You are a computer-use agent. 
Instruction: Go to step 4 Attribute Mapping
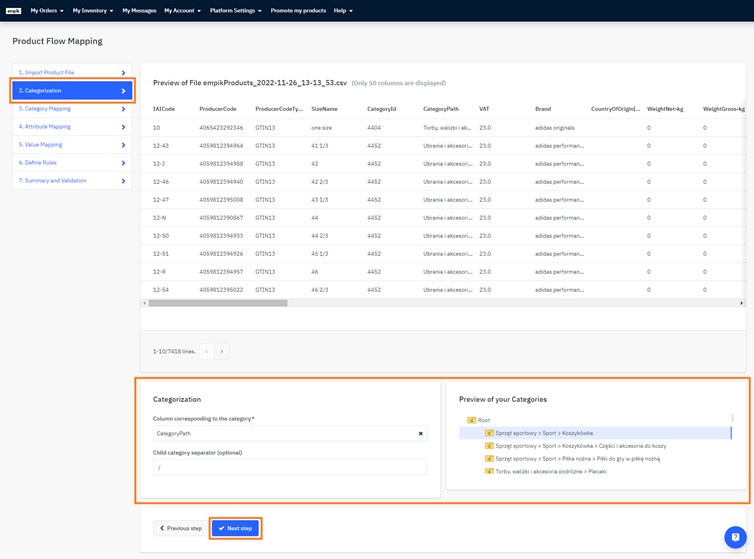[45, 127]
